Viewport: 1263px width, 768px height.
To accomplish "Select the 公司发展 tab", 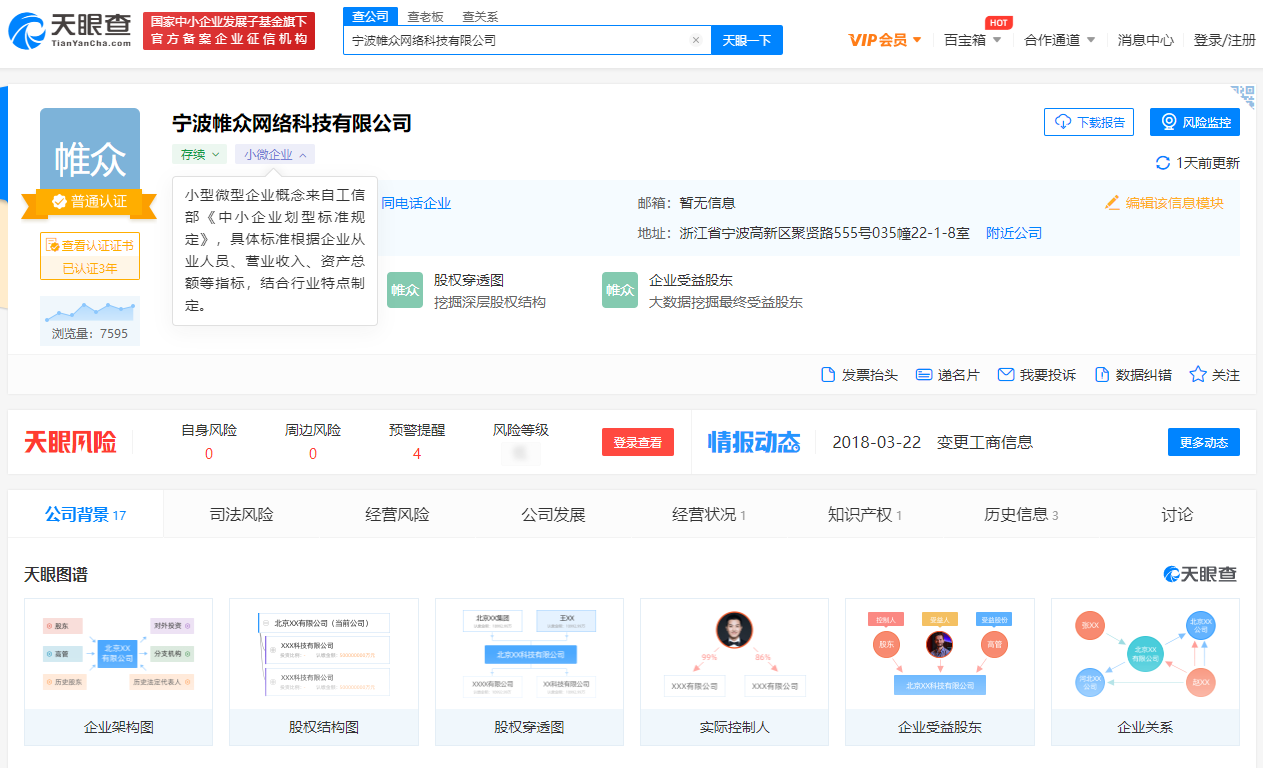I will coord(553,515).
